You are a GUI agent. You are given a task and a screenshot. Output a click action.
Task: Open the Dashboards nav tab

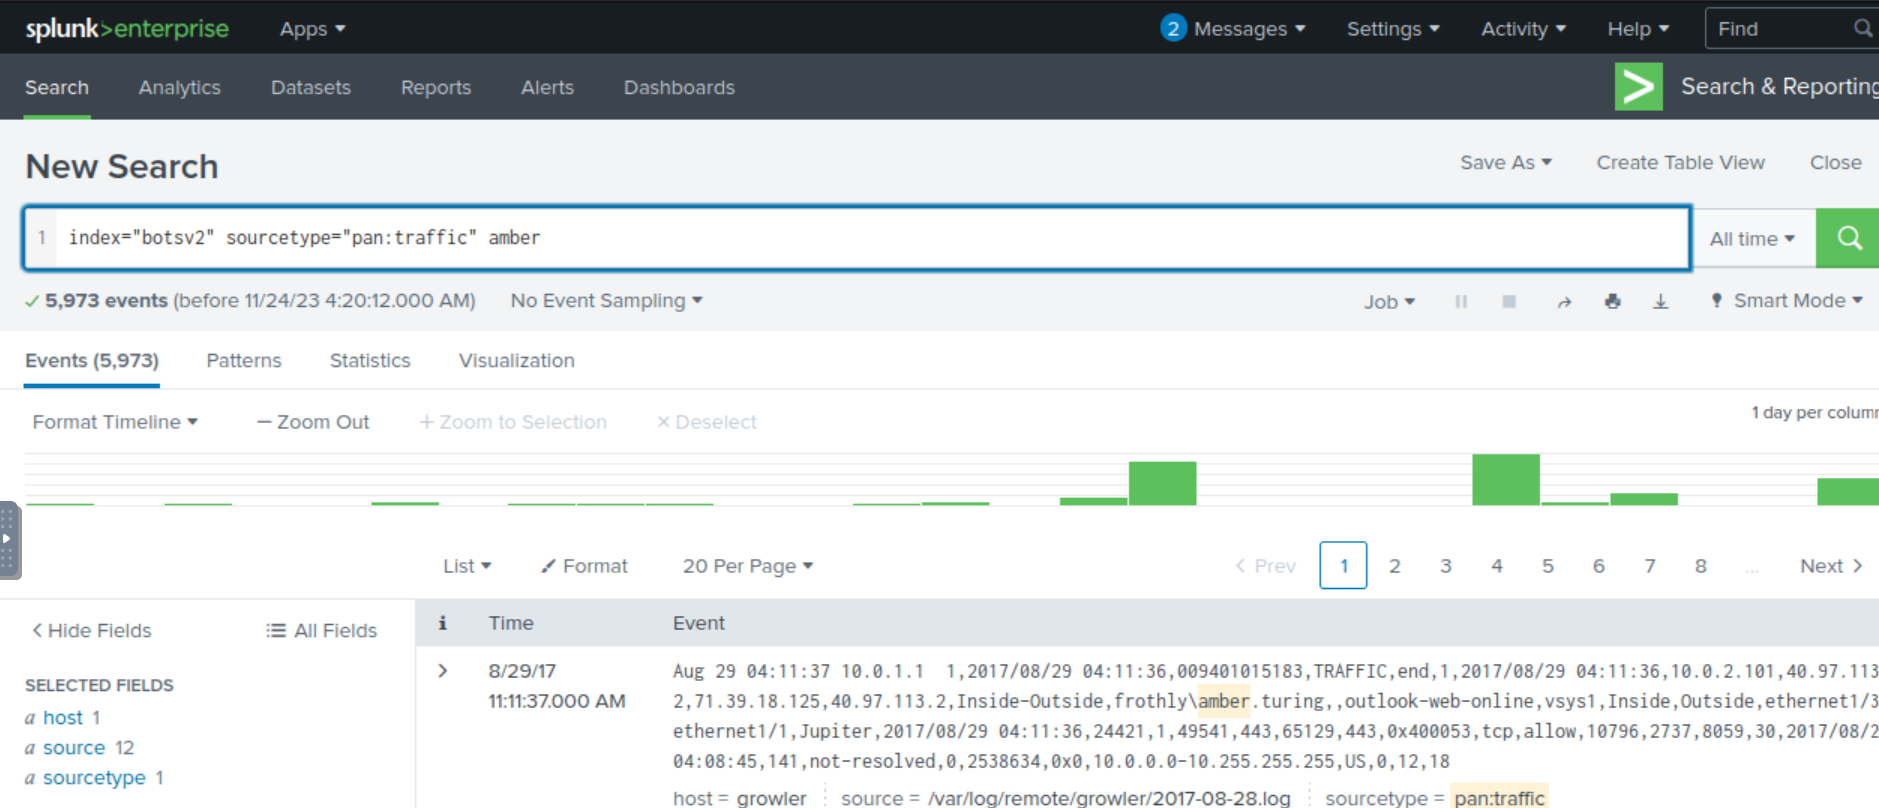click(x=679, y=87)
